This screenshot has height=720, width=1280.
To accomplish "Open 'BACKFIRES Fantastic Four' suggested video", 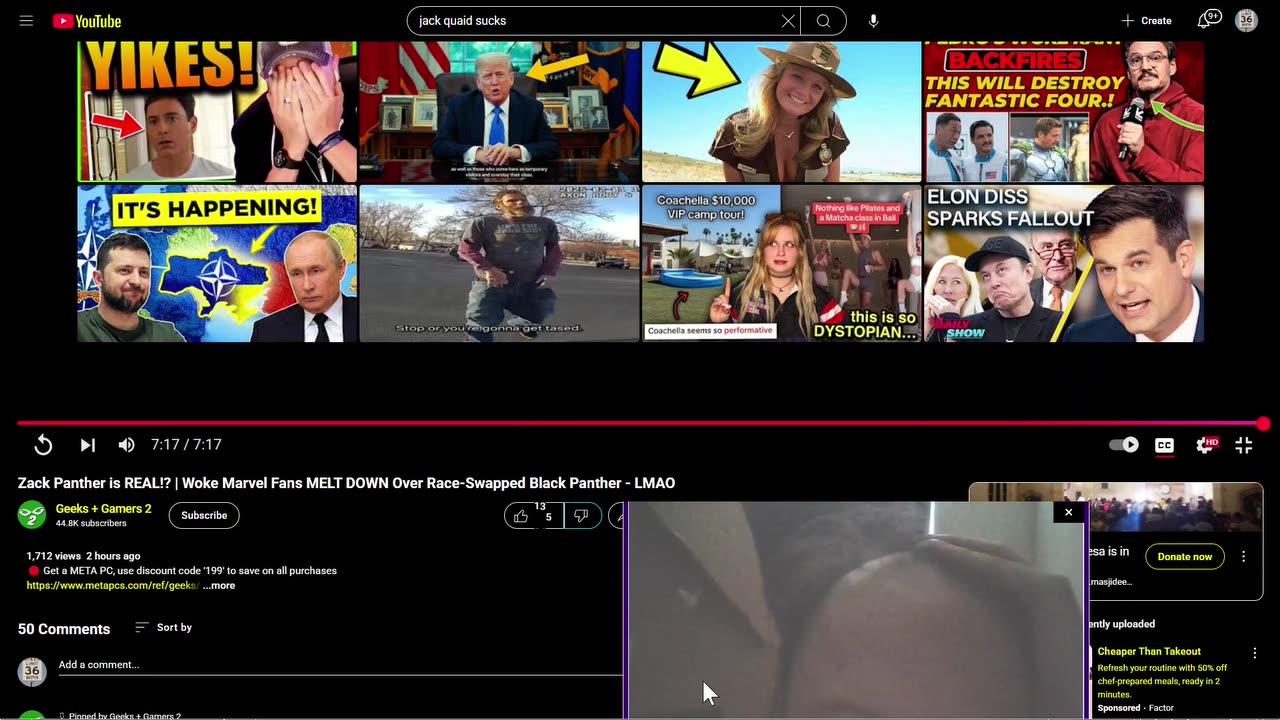I will point(1064,112).
